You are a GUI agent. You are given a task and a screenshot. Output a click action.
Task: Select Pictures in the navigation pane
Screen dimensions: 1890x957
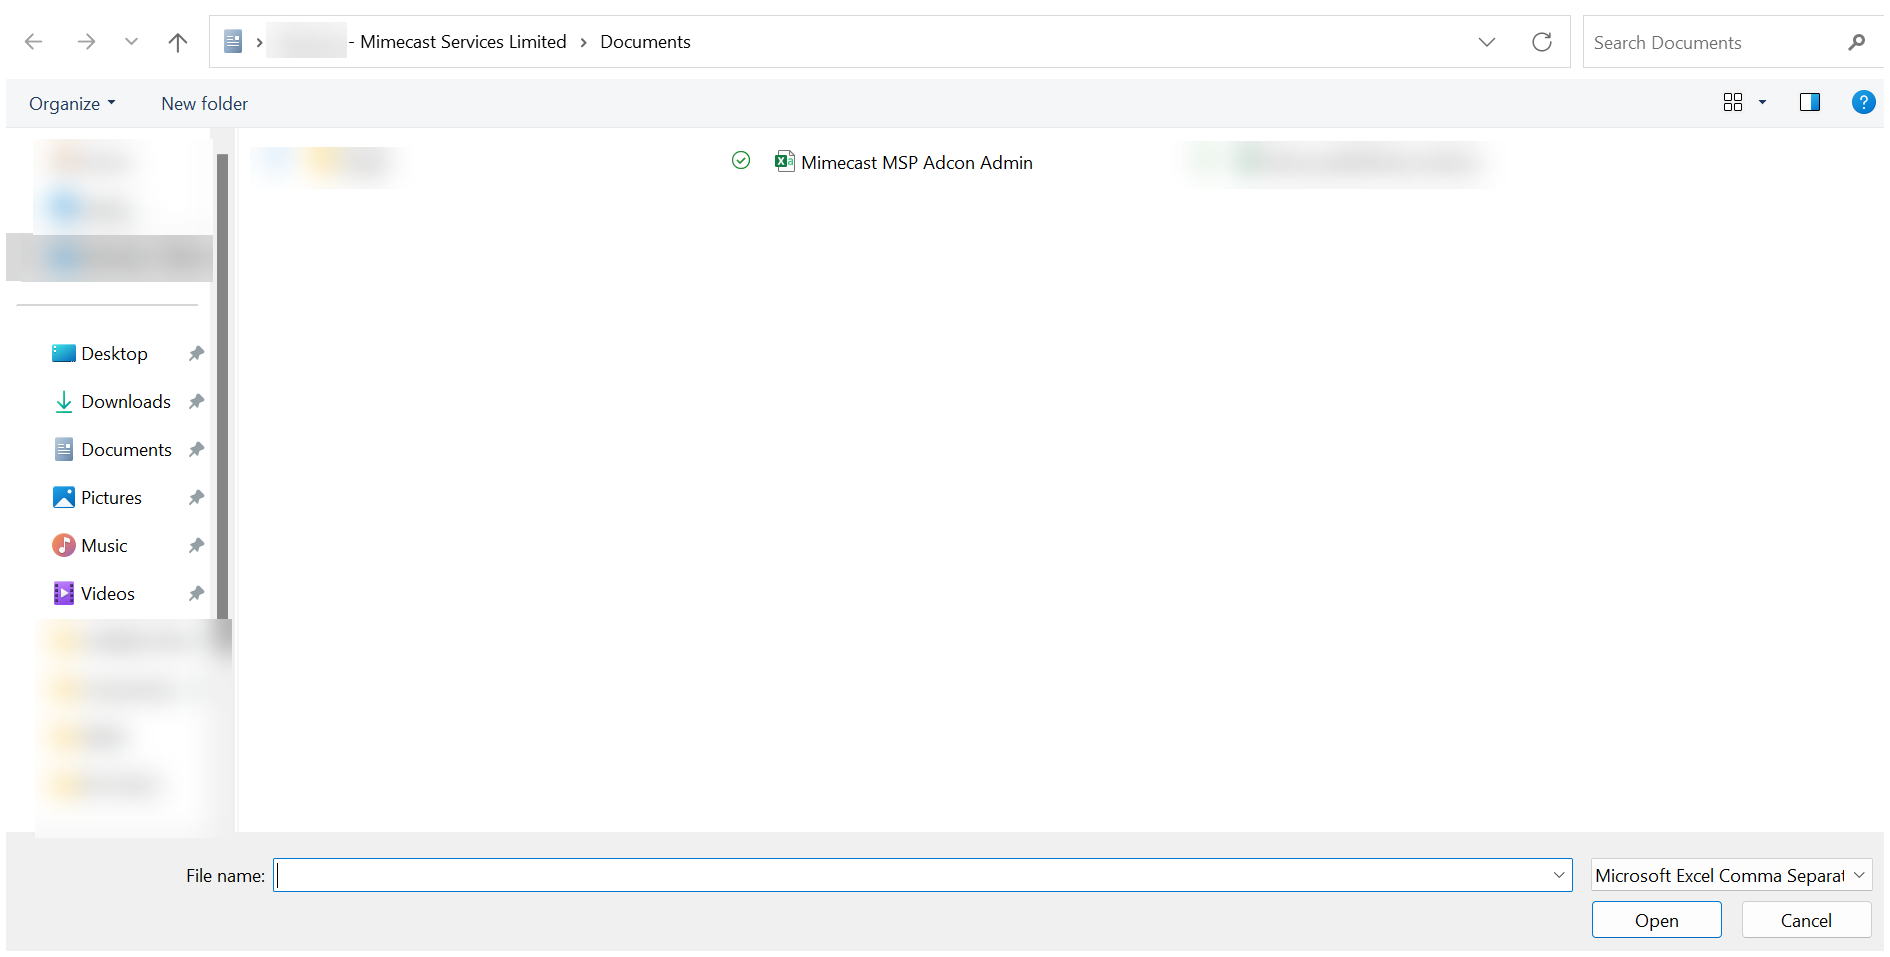click(111, 498)
